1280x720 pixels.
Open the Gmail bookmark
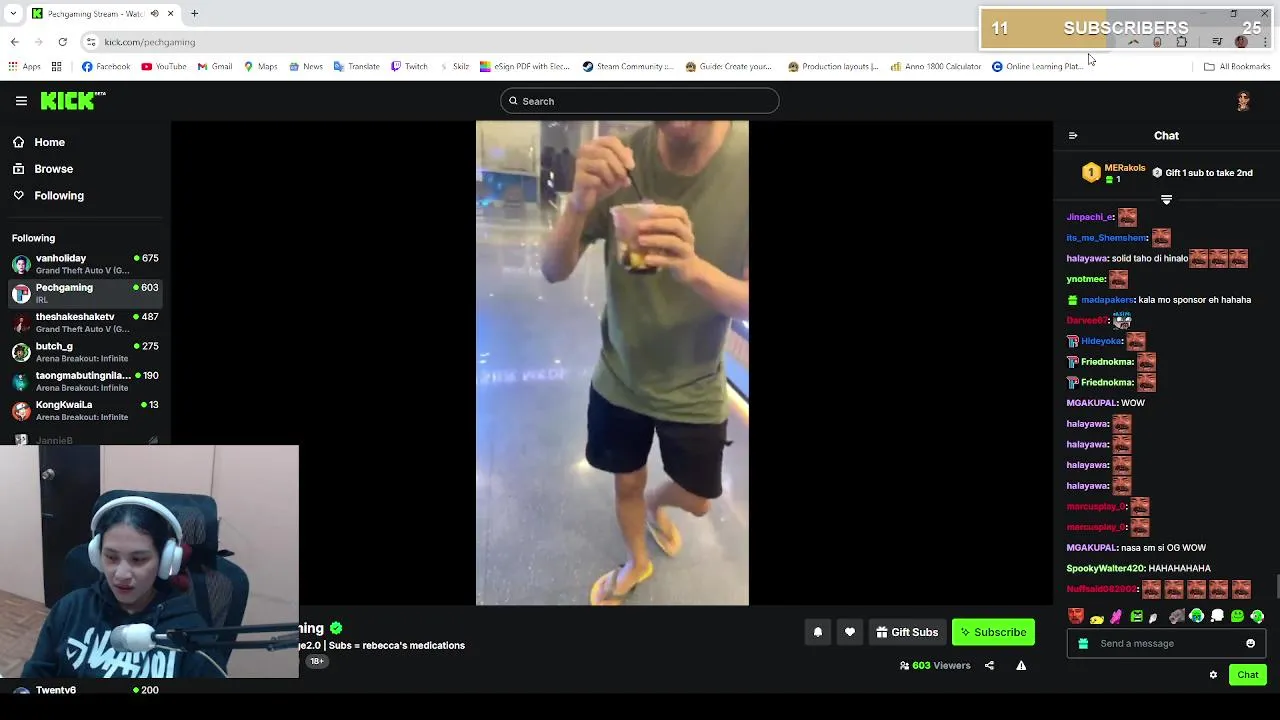pyautogui.click(x=215, y=67)
